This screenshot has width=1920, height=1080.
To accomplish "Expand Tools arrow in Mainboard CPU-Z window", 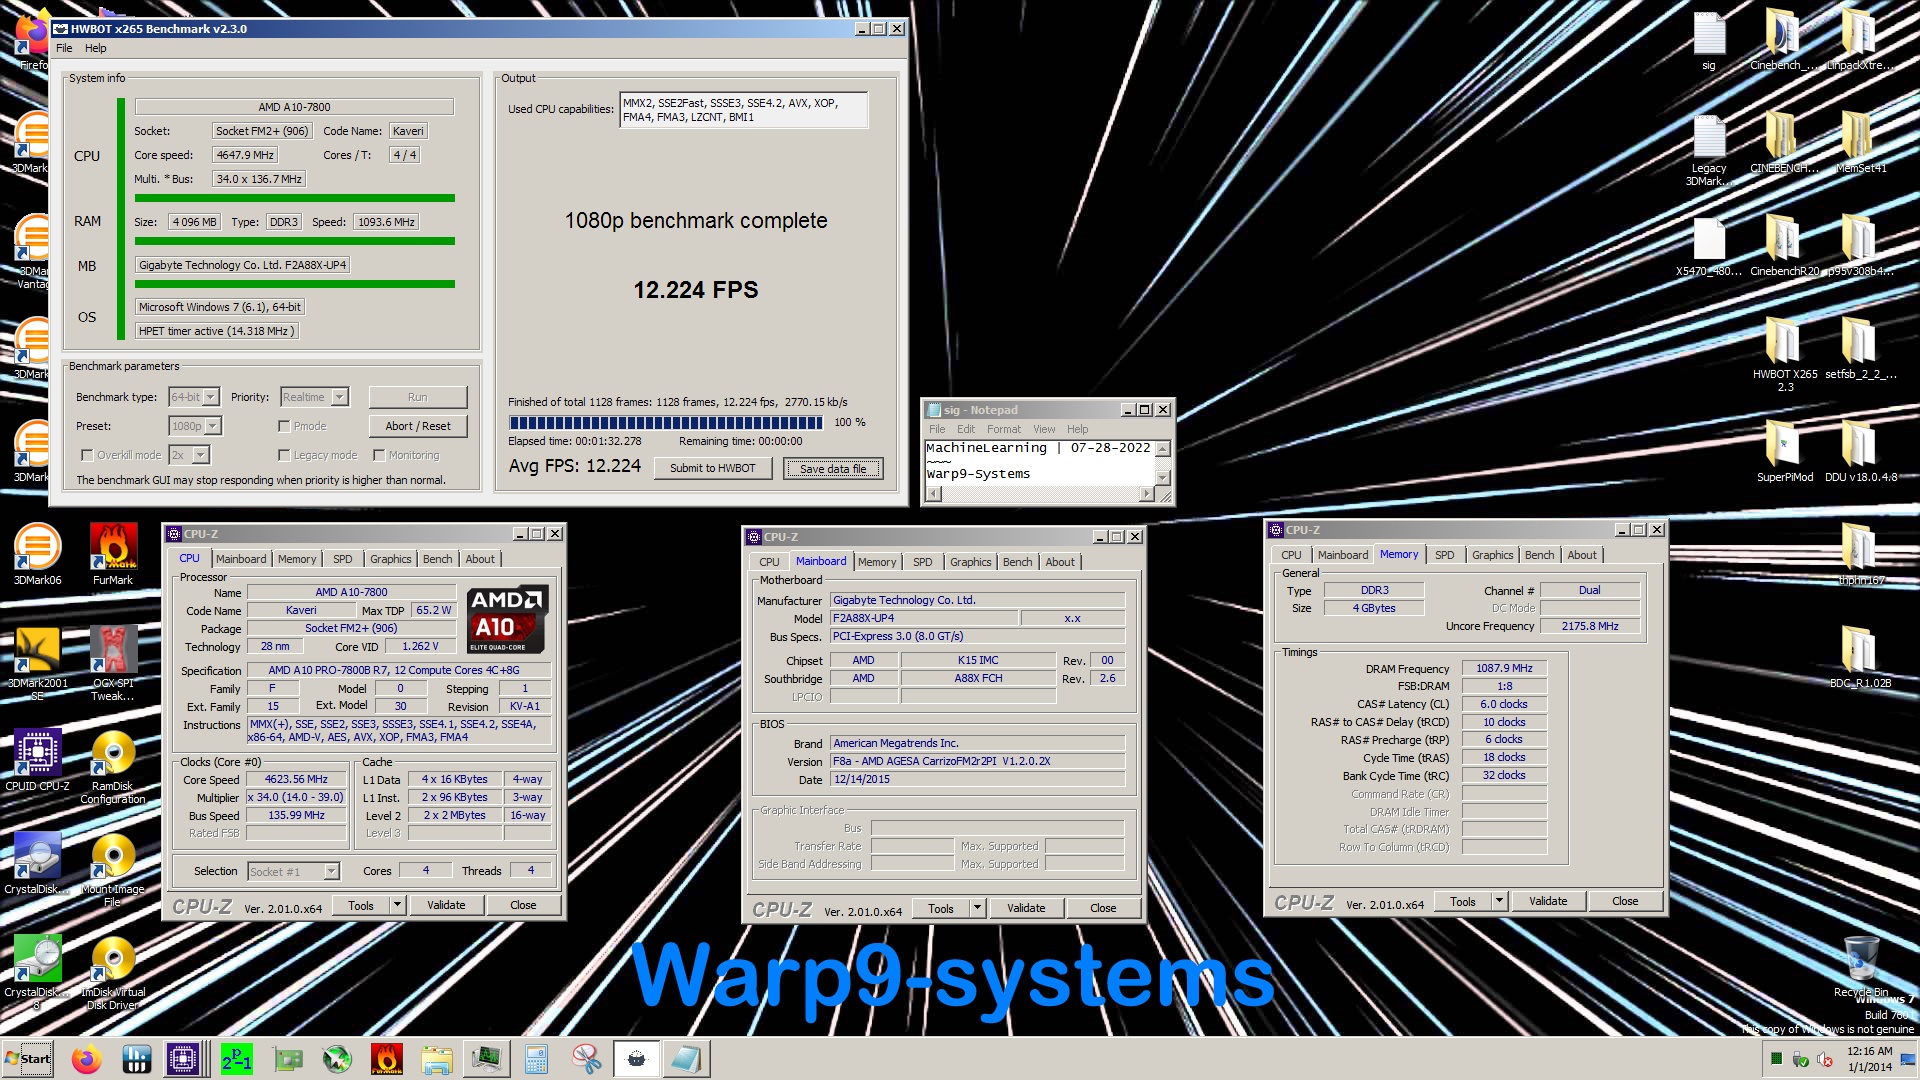I will [977, 908].
